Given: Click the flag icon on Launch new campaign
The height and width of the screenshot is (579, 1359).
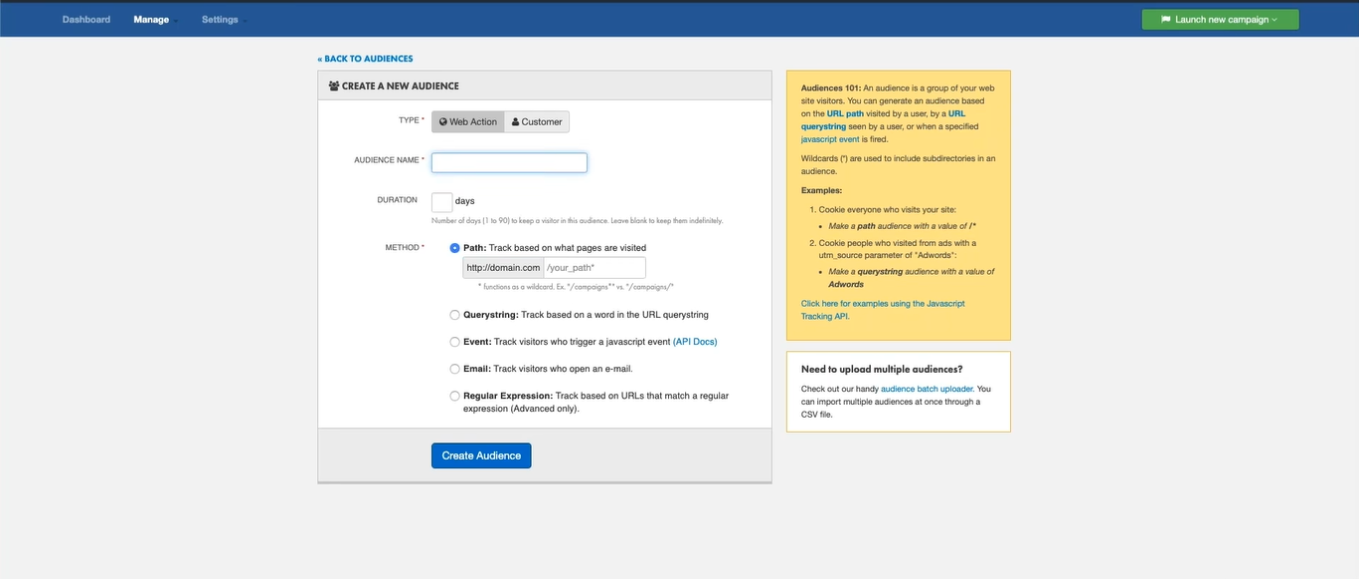Looking at the screenshot, I should click(1166, 20).
